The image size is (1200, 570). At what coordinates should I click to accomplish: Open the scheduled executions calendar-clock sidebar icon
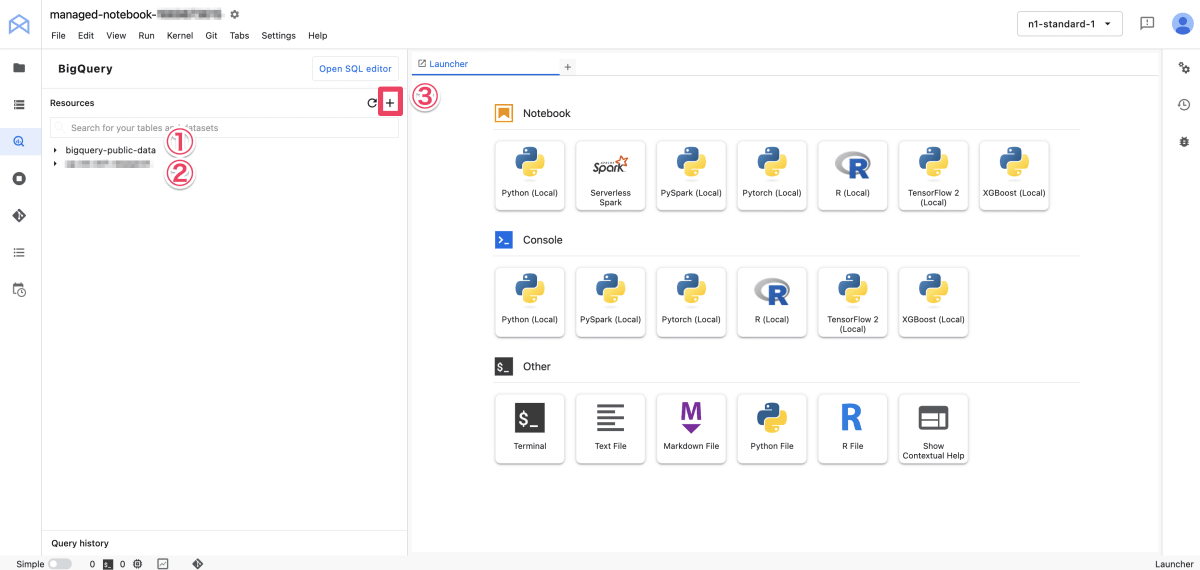pos(19,289)
